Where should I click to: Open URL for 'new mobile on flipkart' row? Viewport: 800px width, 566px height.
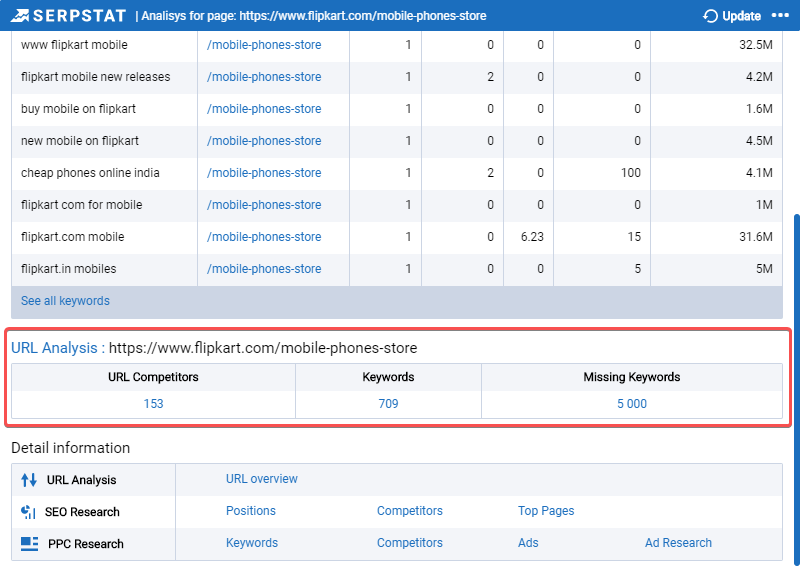pos(264,141)
